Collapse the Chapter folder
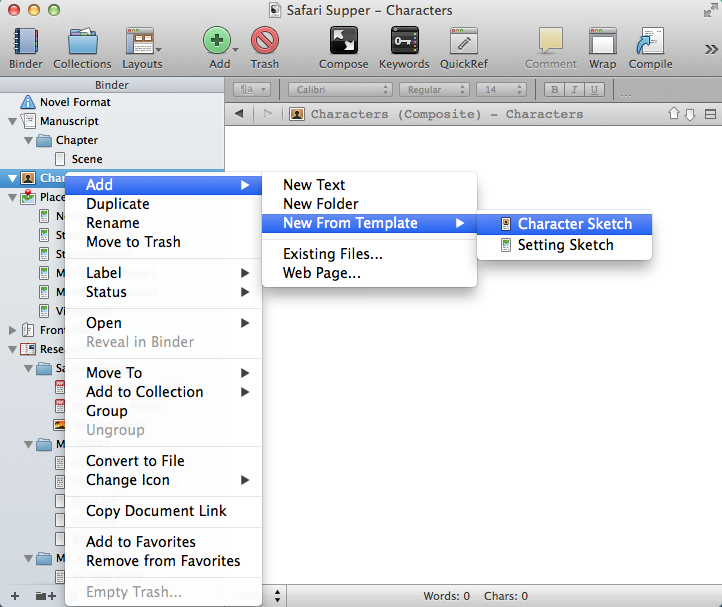 tap(29, 140)
